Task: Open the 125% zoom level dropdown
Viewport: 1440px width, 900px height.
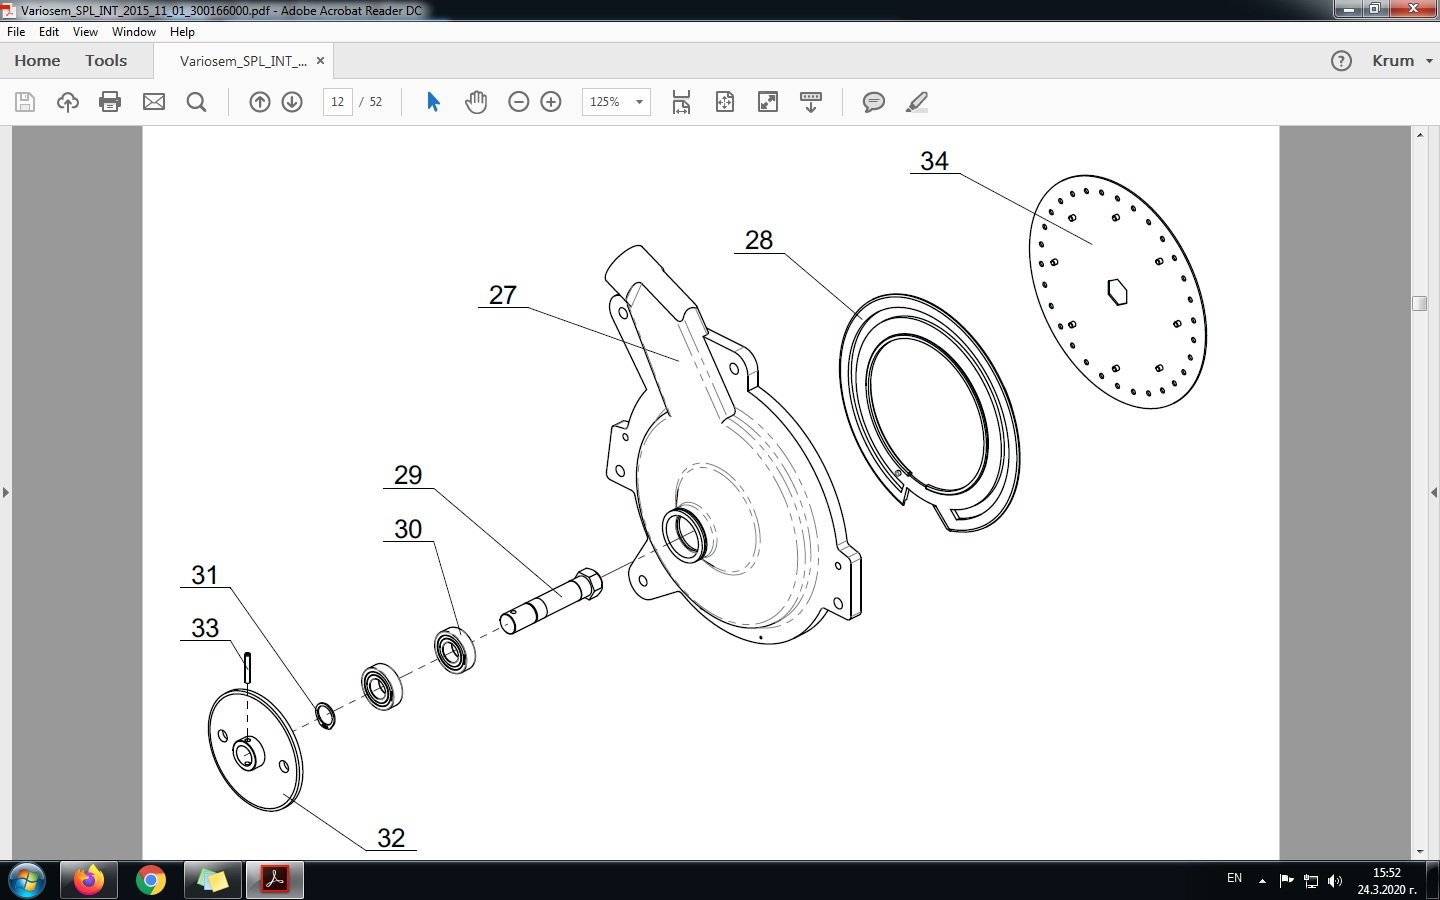Action: pos(616,102)
